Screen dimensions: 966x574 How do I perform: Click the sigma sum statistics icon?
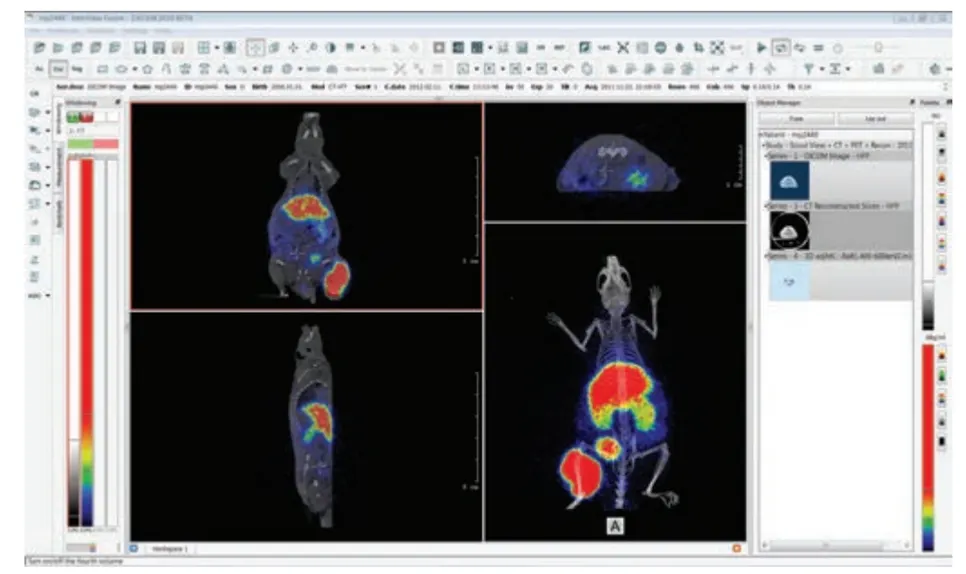835,69
